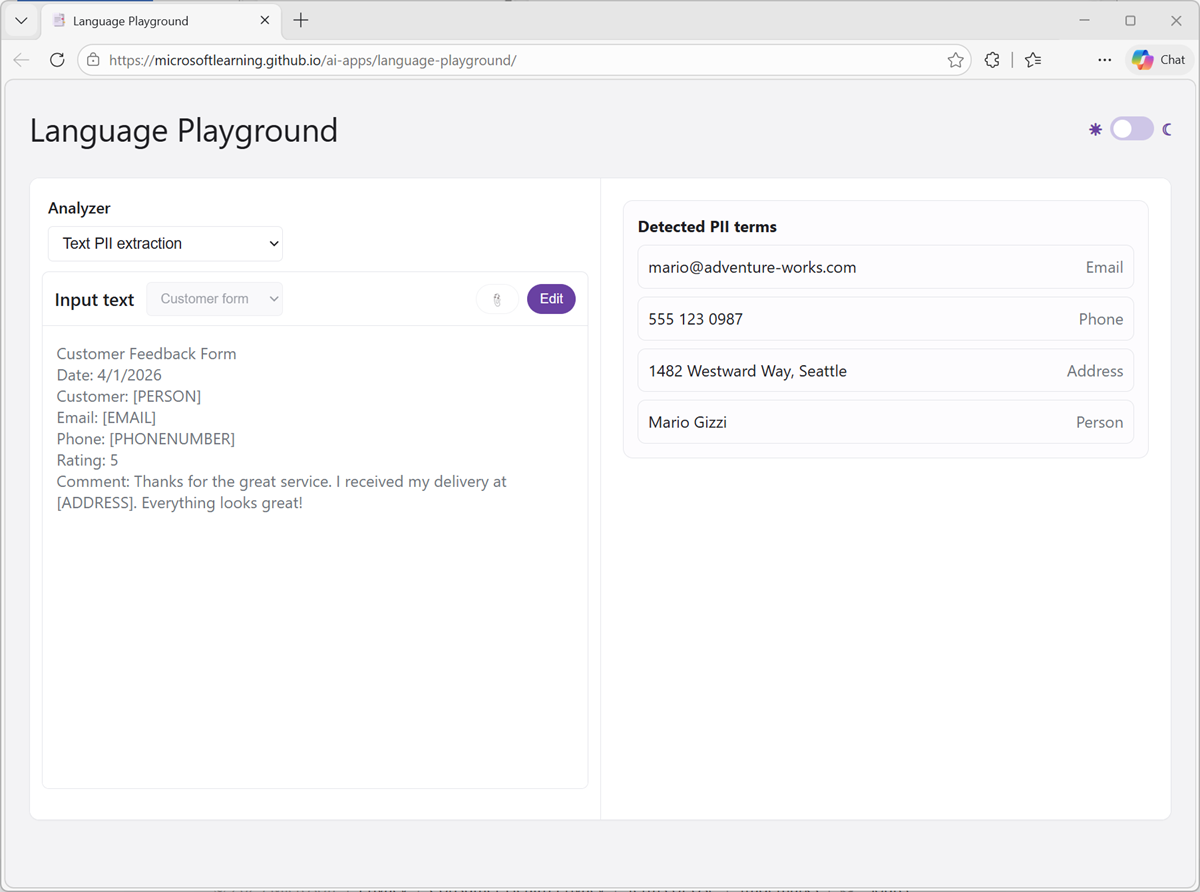Open Copilot Chat in the browser
The height and width of the screenshot is (892, 1200).
(x=1157, y=59)
